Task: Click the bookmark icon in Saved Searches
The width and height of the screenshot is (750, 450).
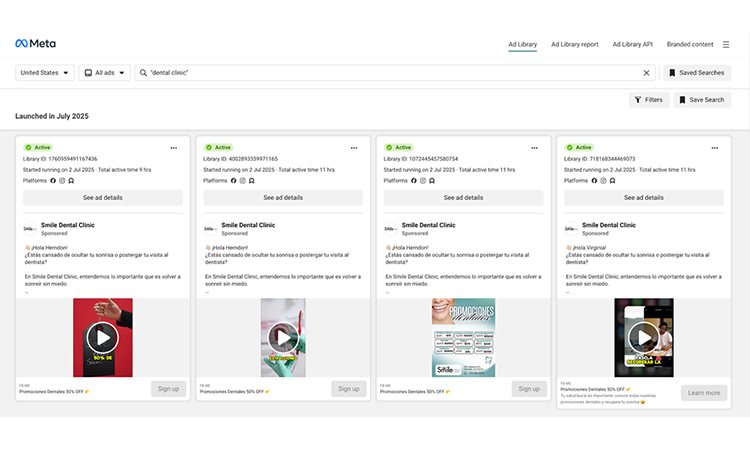Action: [x=672, y=73]
